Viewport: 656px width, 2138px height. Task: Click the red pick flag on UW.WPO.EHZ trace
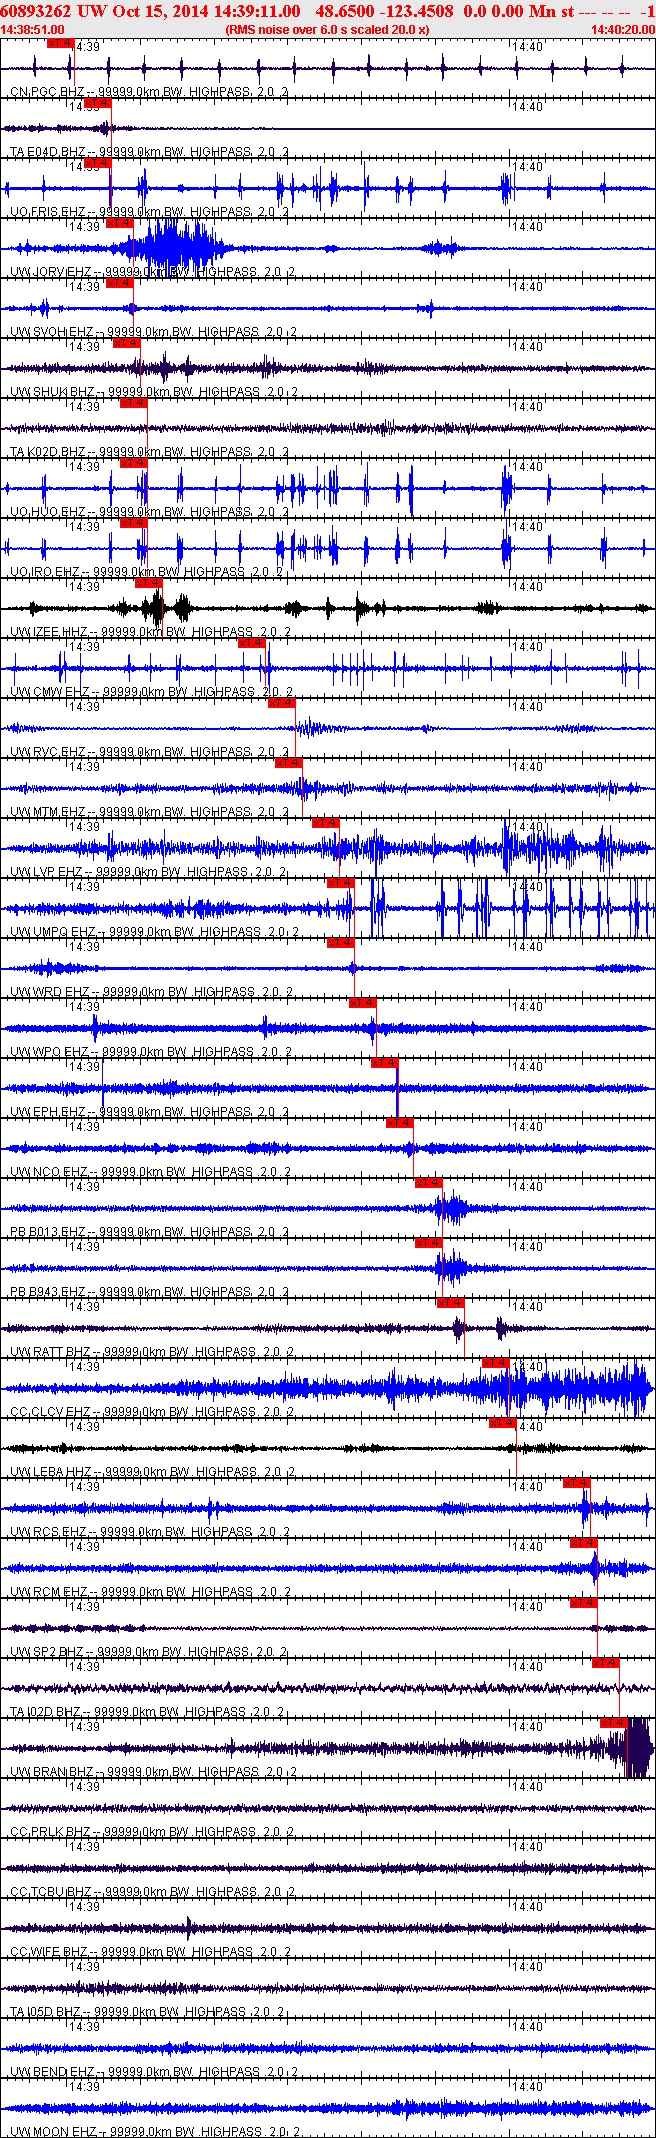(362, 1003)
